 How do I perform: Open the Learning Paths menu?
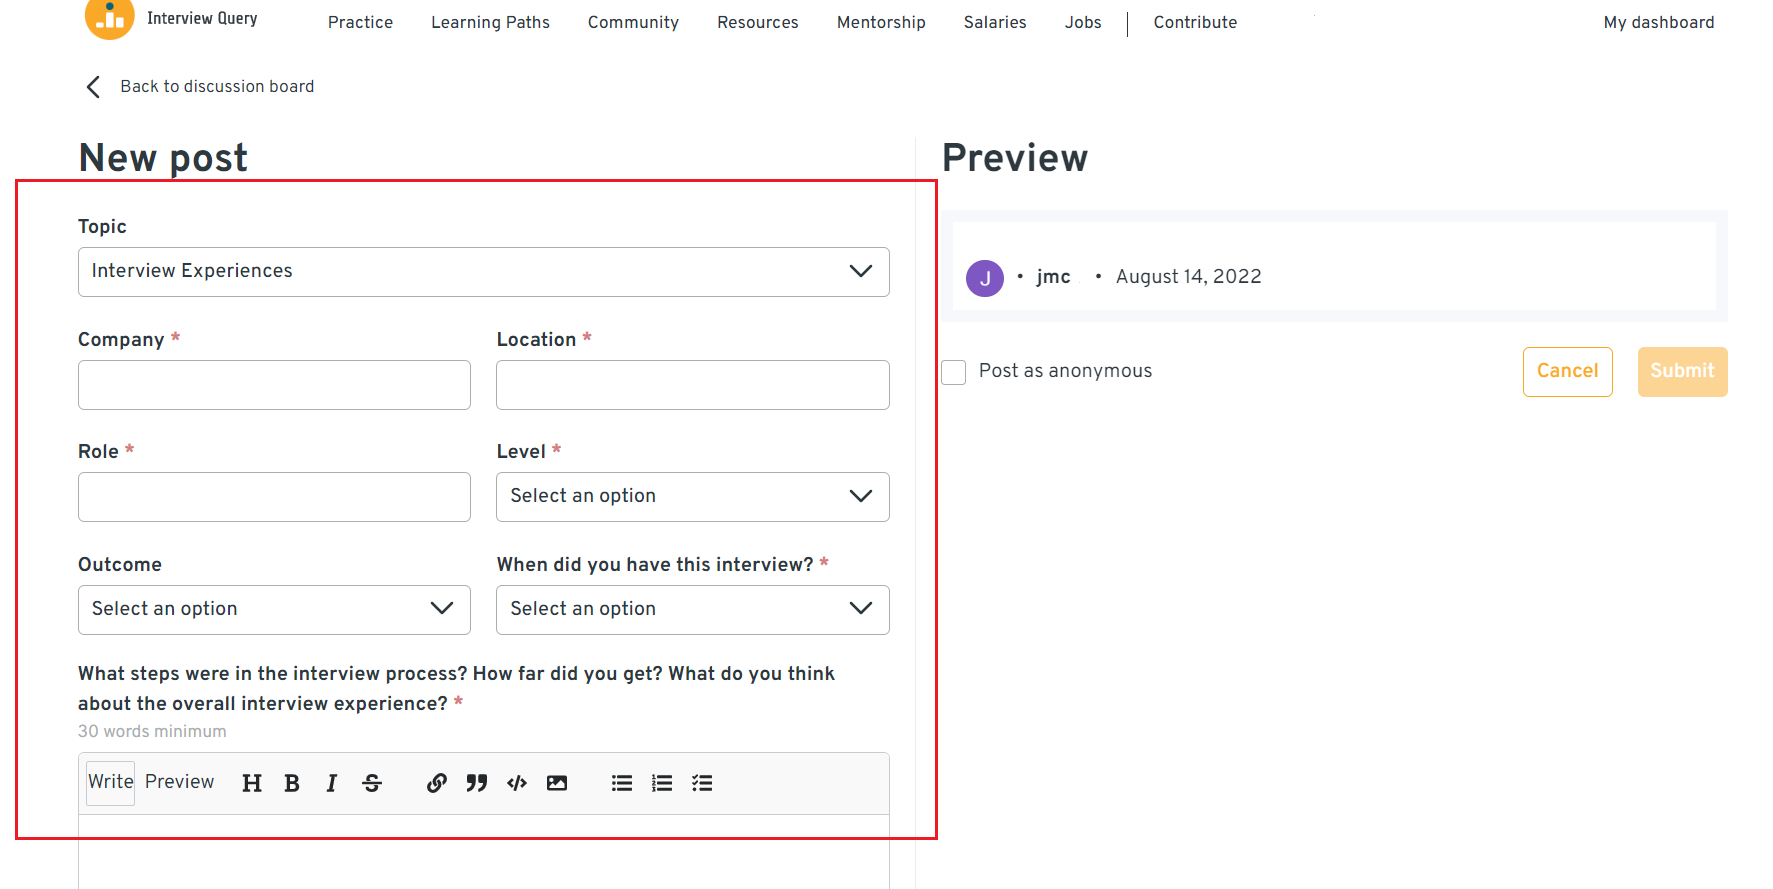pyautogui.click(x=490, y=22)
